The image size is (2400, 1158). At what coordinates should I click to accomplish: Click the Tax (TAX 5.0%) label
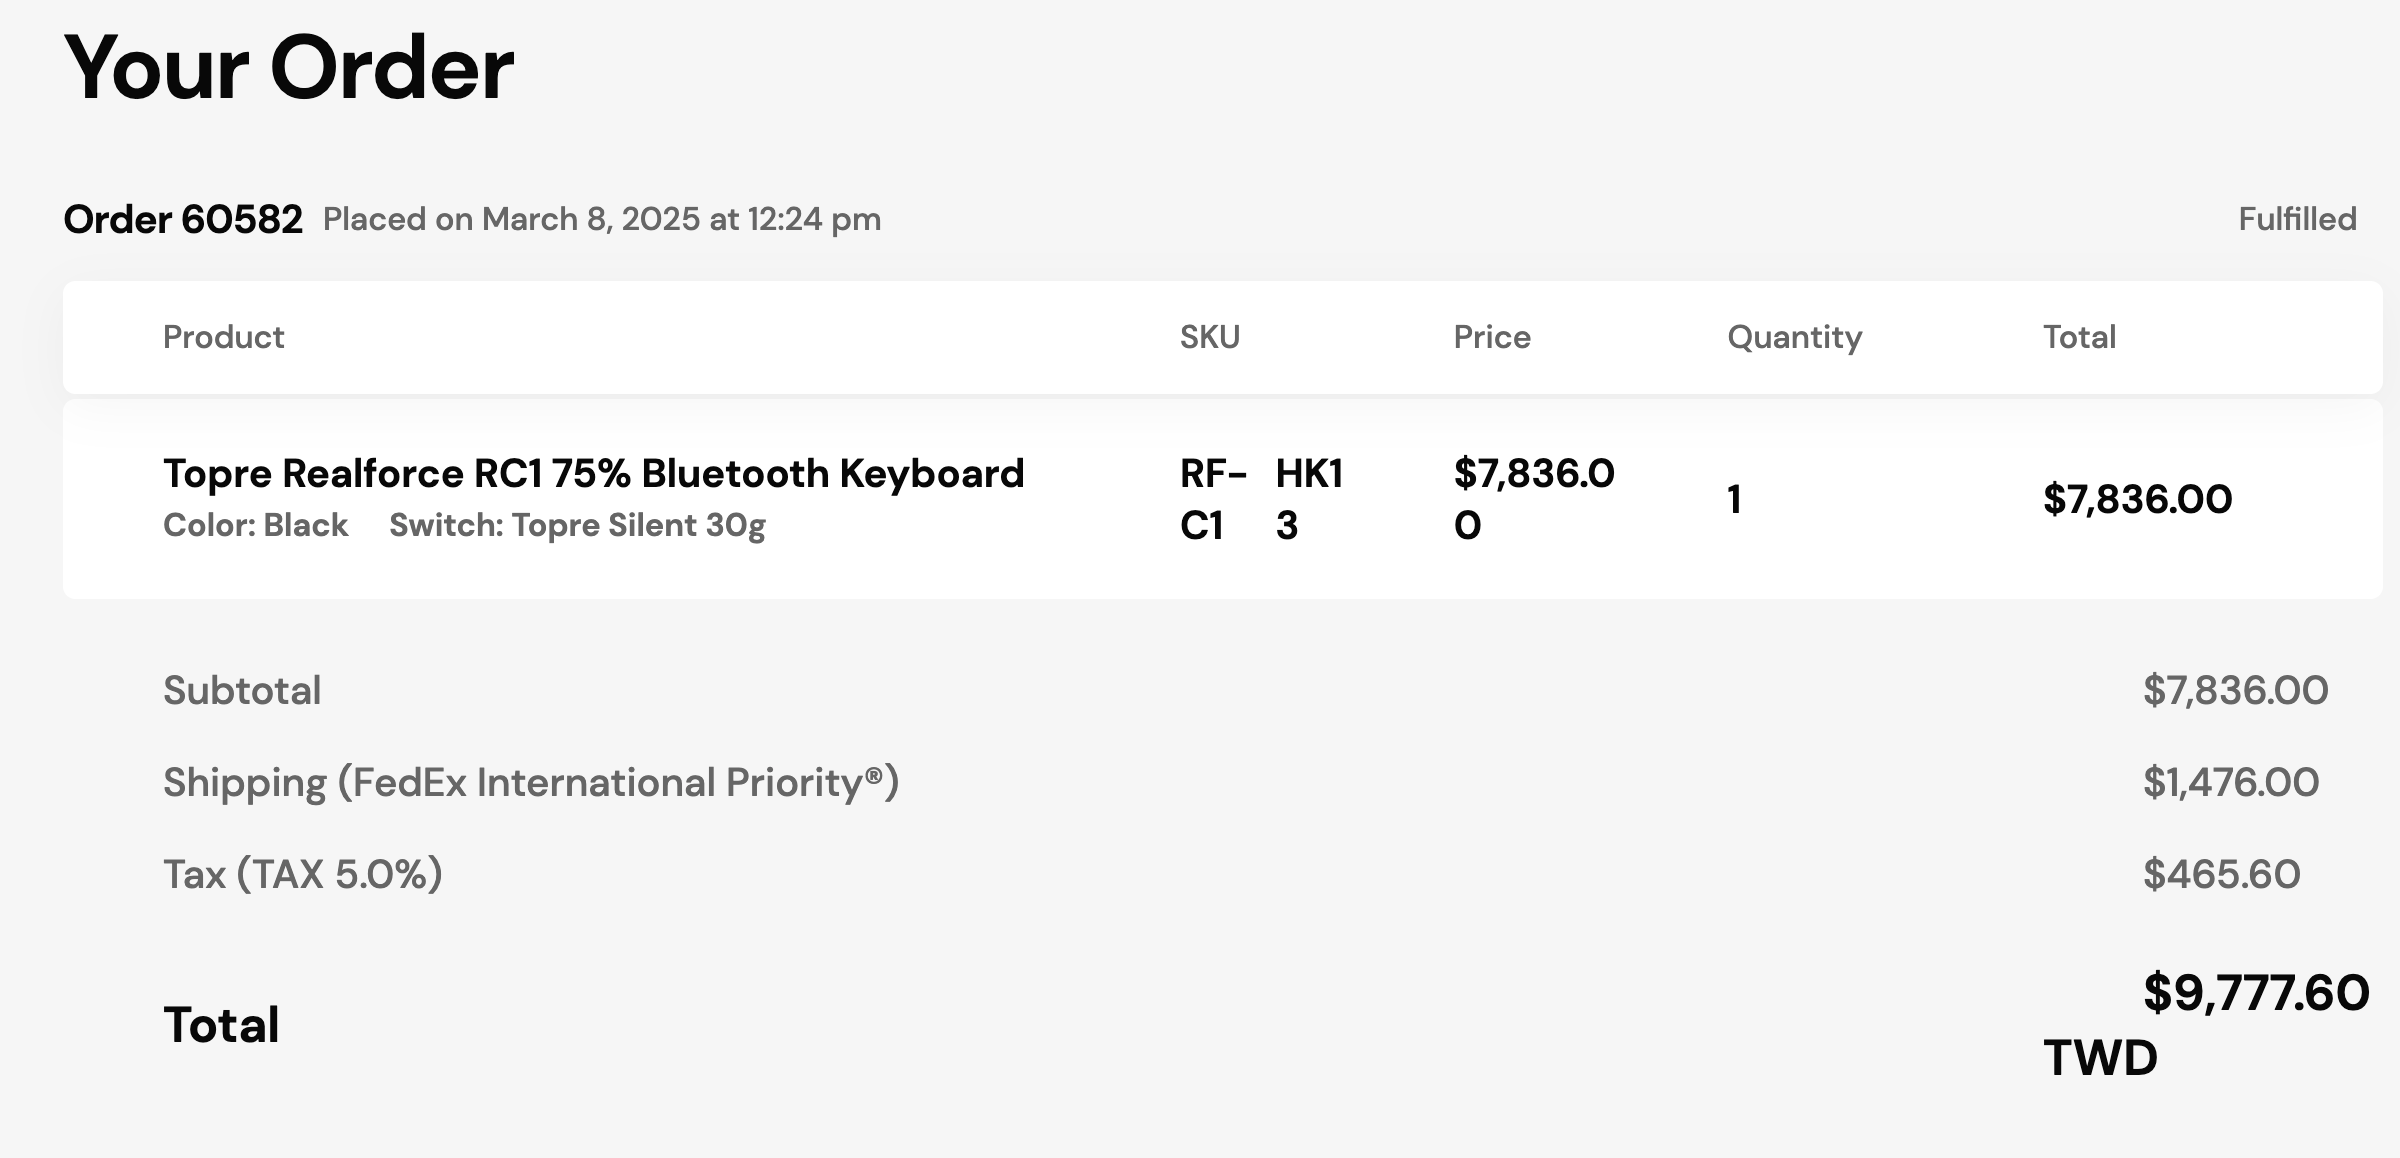(303, 875)
